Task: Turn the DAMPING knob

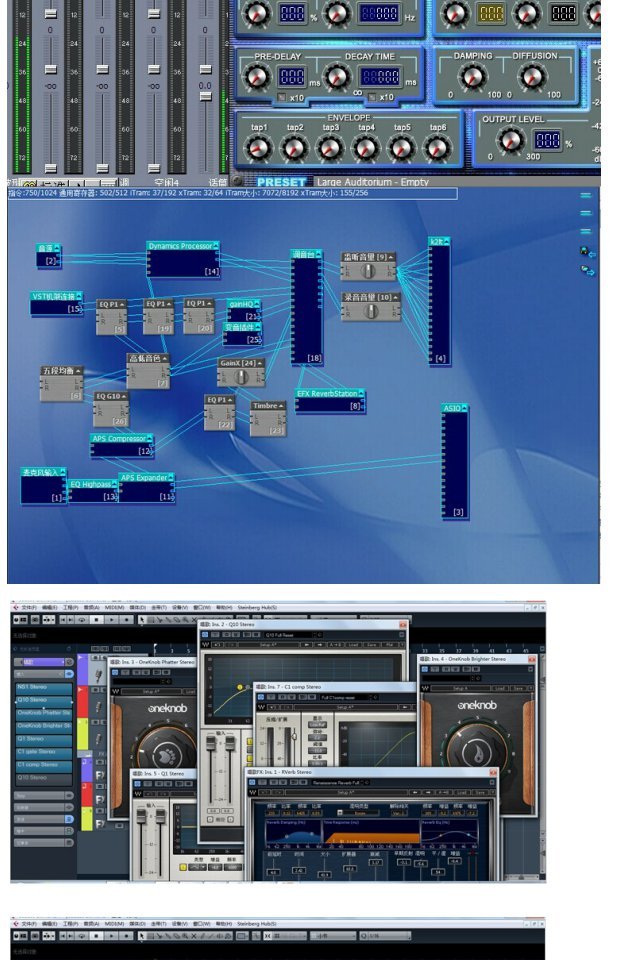Action: coord(472,77)
